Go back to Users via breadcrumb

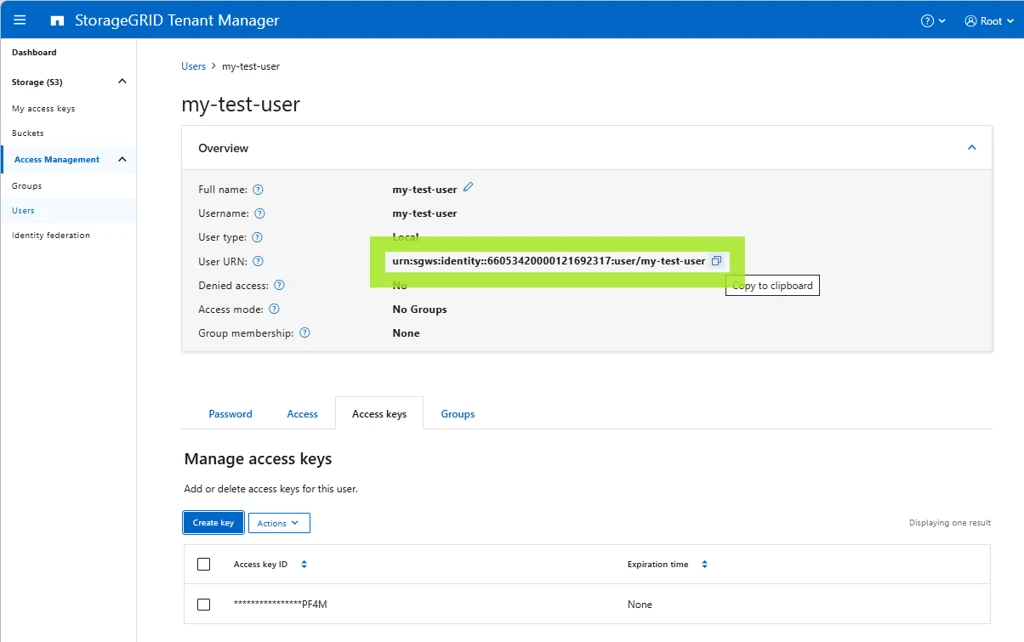(193, 66)
